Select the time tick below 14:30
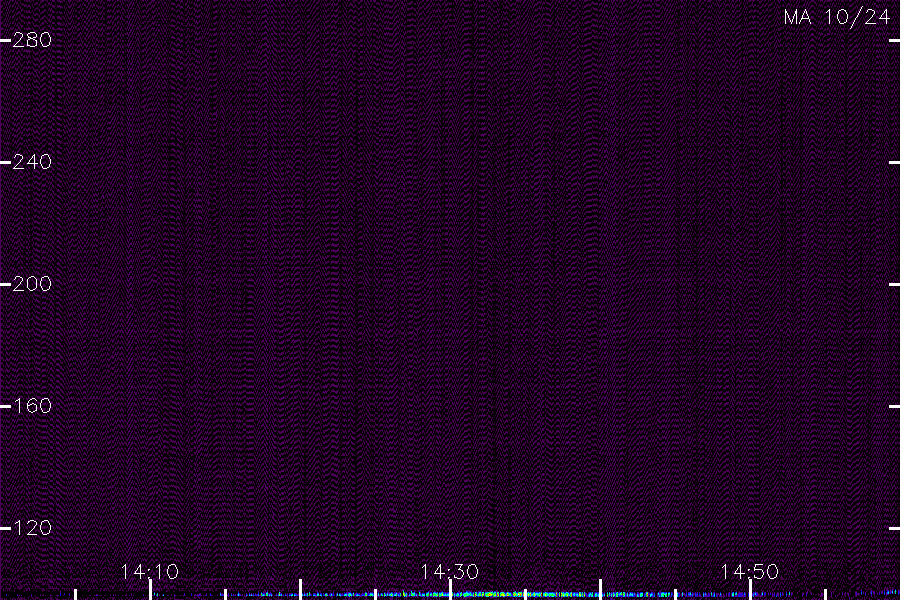This screenshot has height=600, width=900. [451, 590]
